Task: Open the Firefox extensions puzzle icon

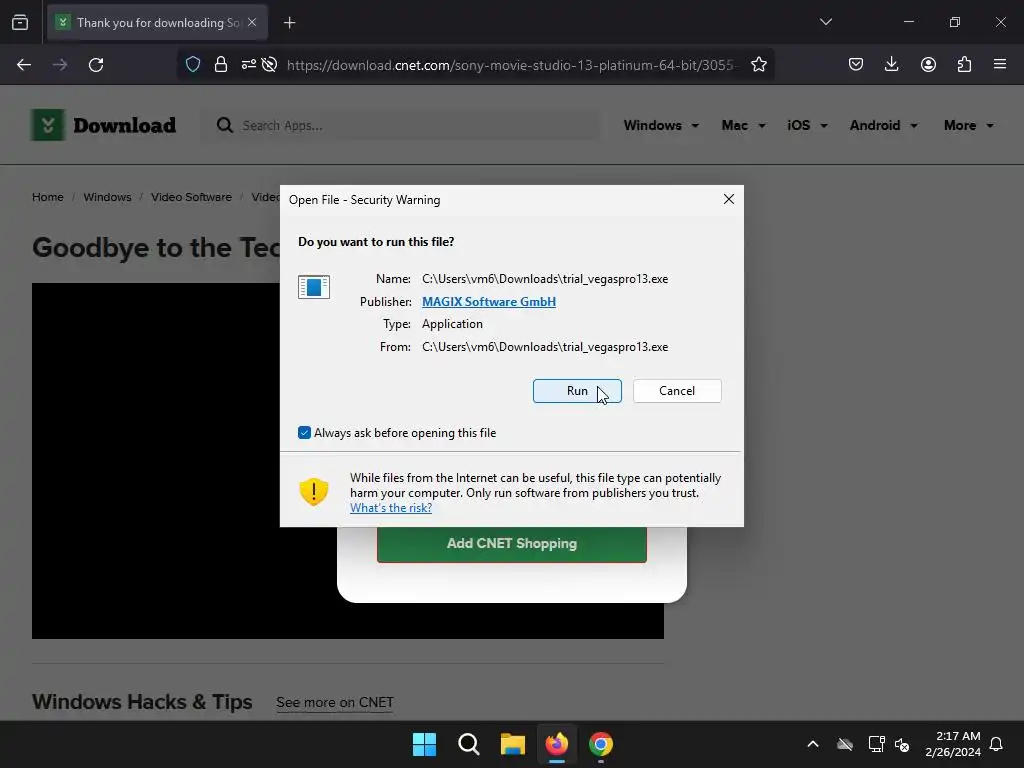Action: pyautogui.click(x=964, y=65)
